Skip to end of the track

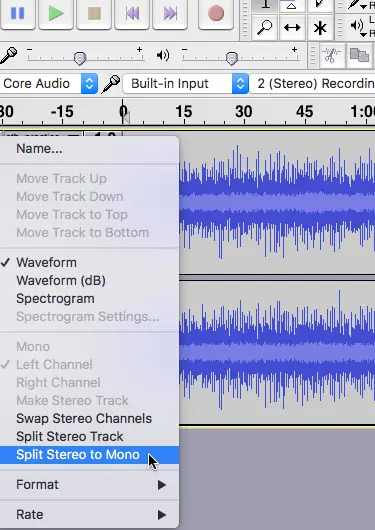[x=170, y=14]
